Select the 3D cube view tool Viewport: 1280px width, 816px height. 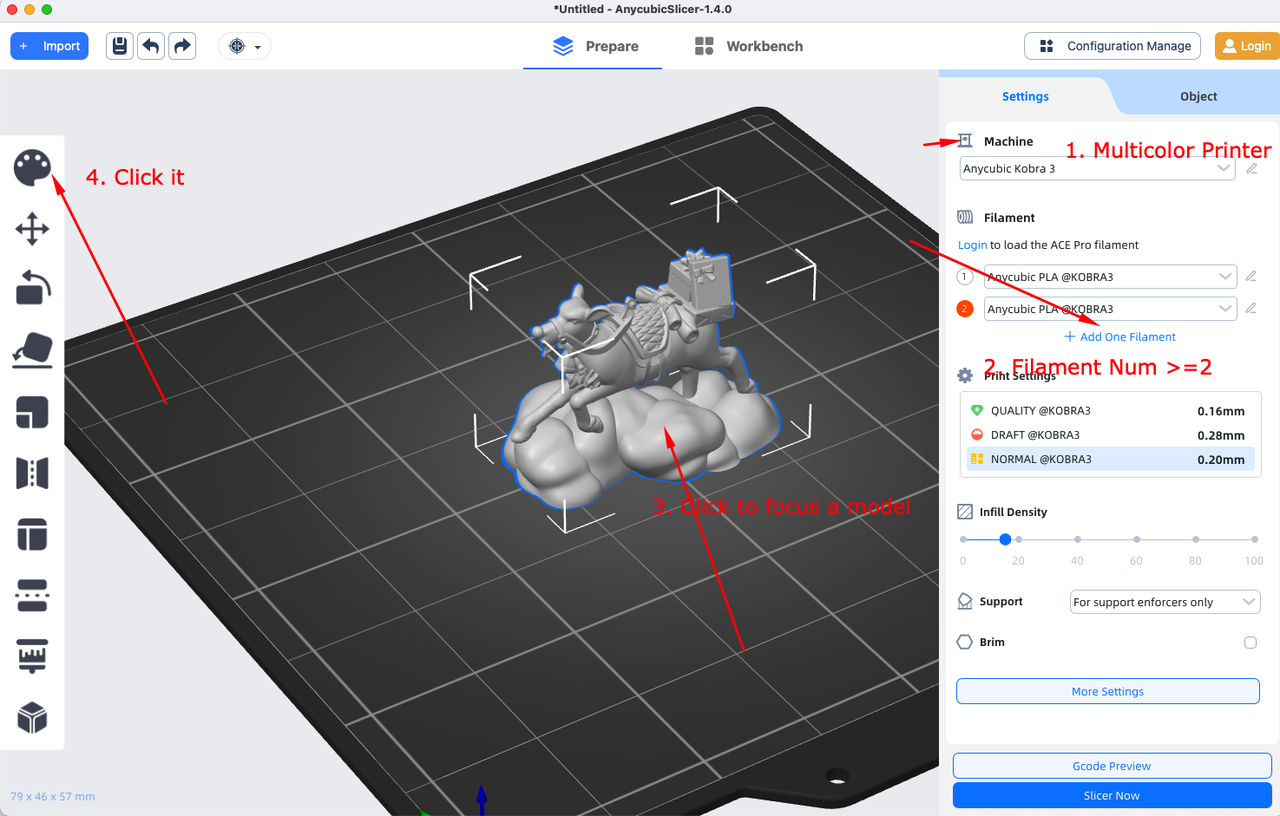pos(32,718)
